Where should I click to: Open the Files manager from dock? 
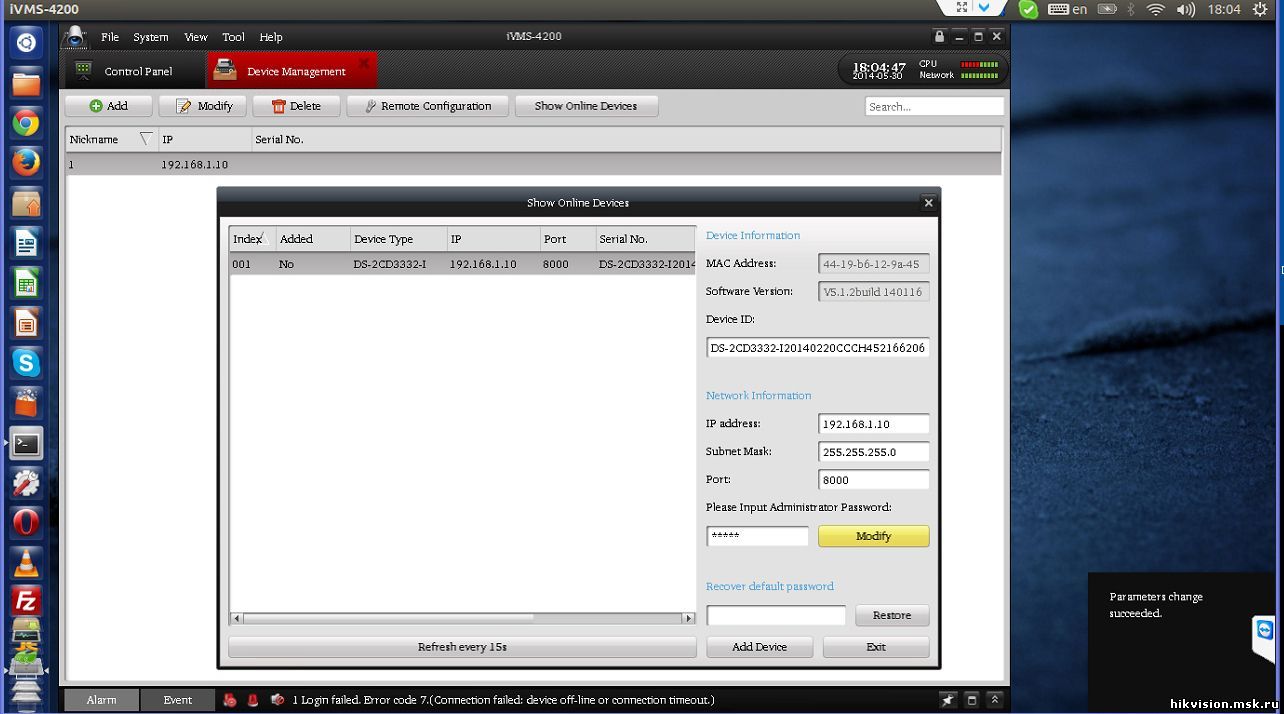26,83
